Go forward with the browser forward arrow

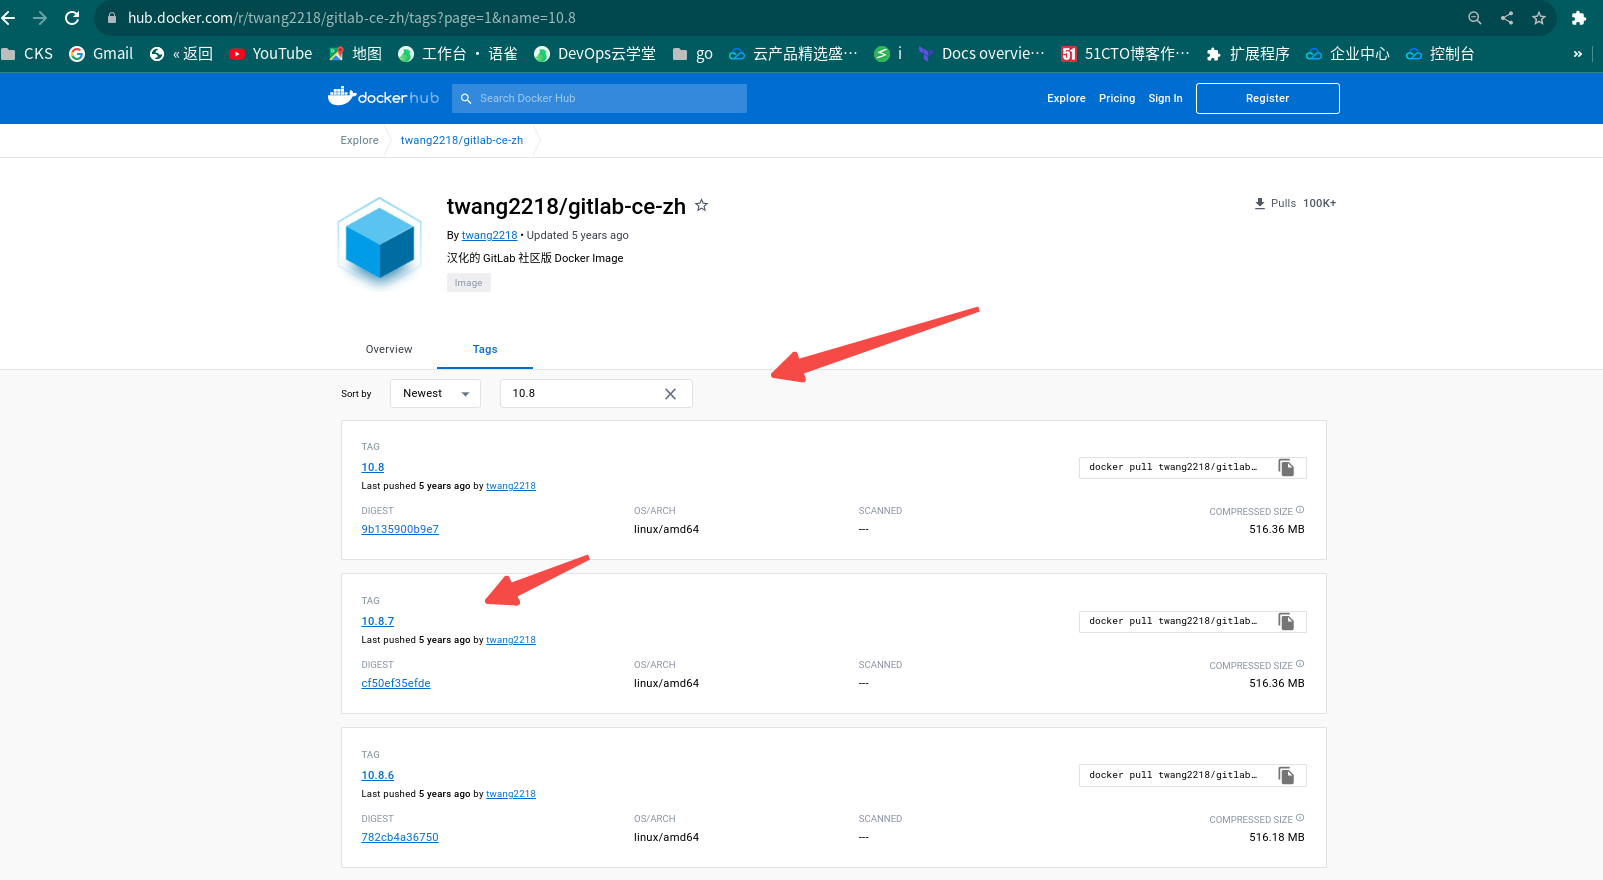pyautogui.click(x=40, y=18)
